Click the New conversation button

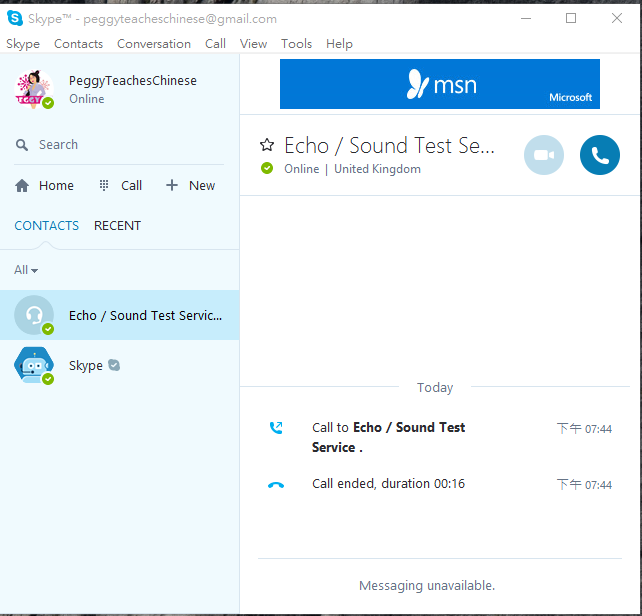click(x=190, y=186)
